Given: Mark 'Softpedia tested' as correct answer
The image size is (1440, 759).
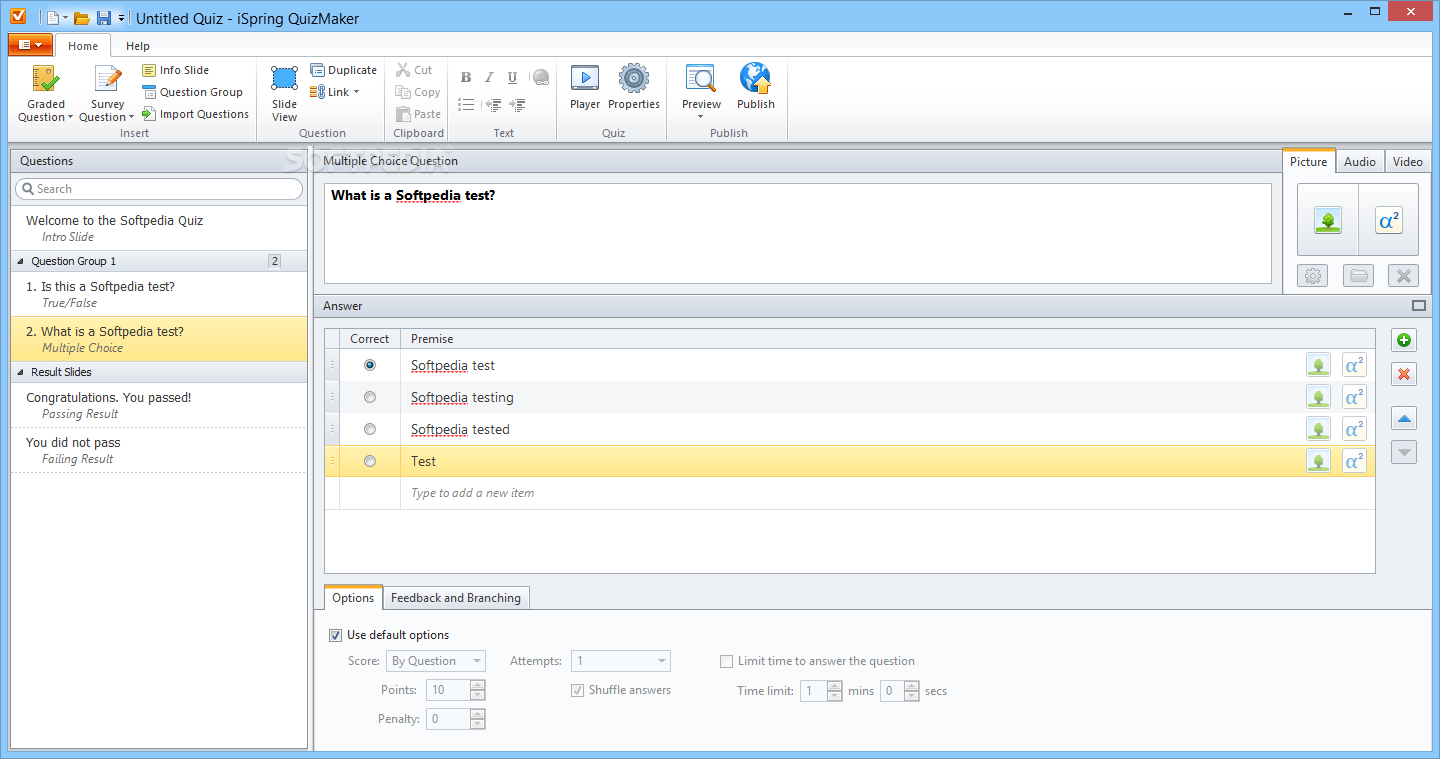Looking at the screenshot, I should (x=370, y=430).
